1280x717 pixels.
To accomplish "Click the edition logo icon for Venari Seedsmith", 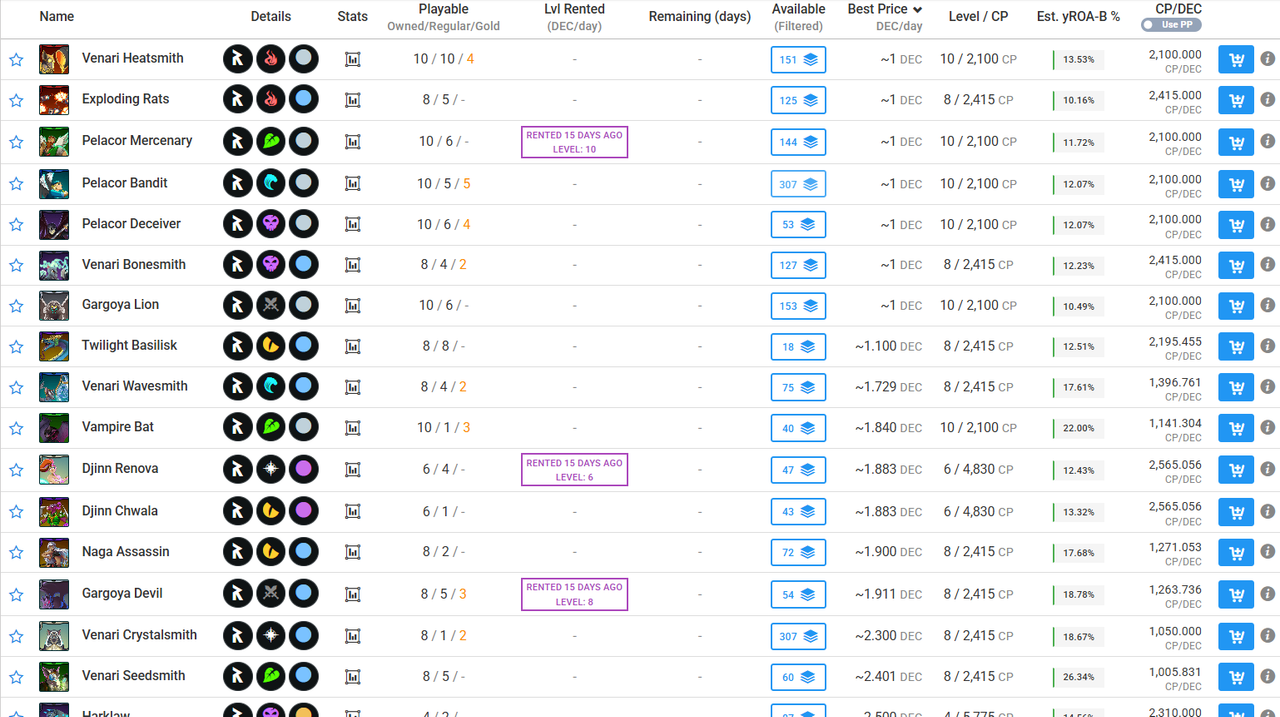I will tap(238, 677).
